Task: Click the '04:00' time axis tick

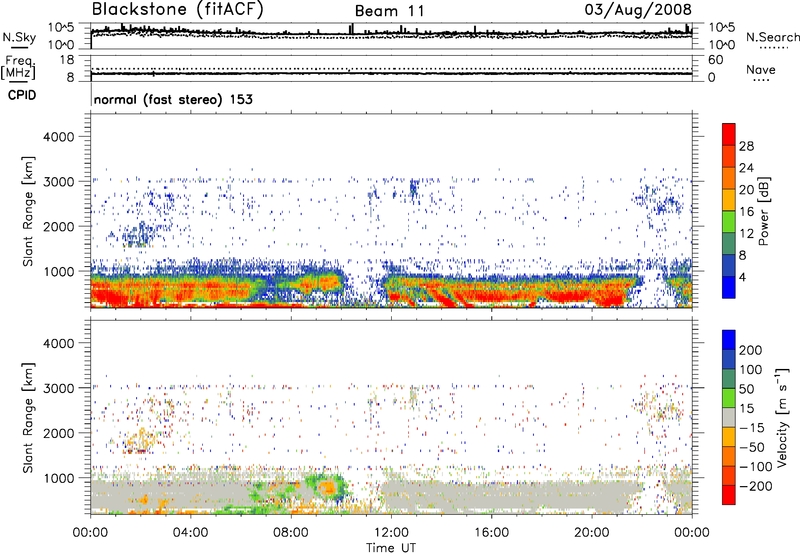Action: tap(190, 533)
